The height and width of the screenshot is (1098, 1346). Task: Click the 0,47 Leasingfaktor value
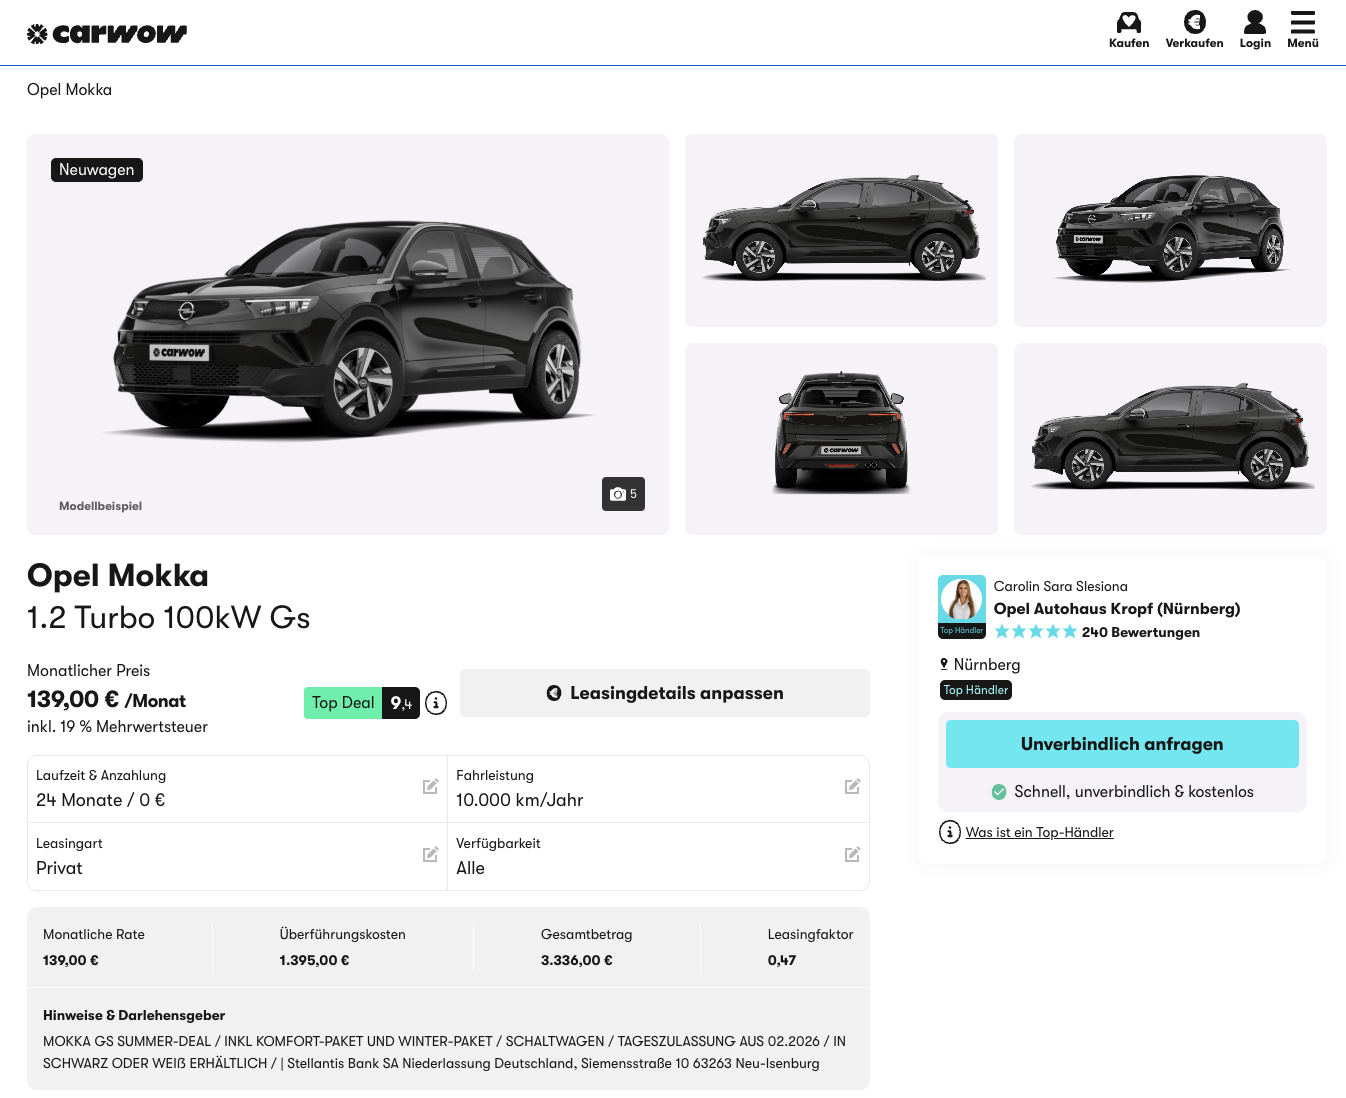coord(782,960)
